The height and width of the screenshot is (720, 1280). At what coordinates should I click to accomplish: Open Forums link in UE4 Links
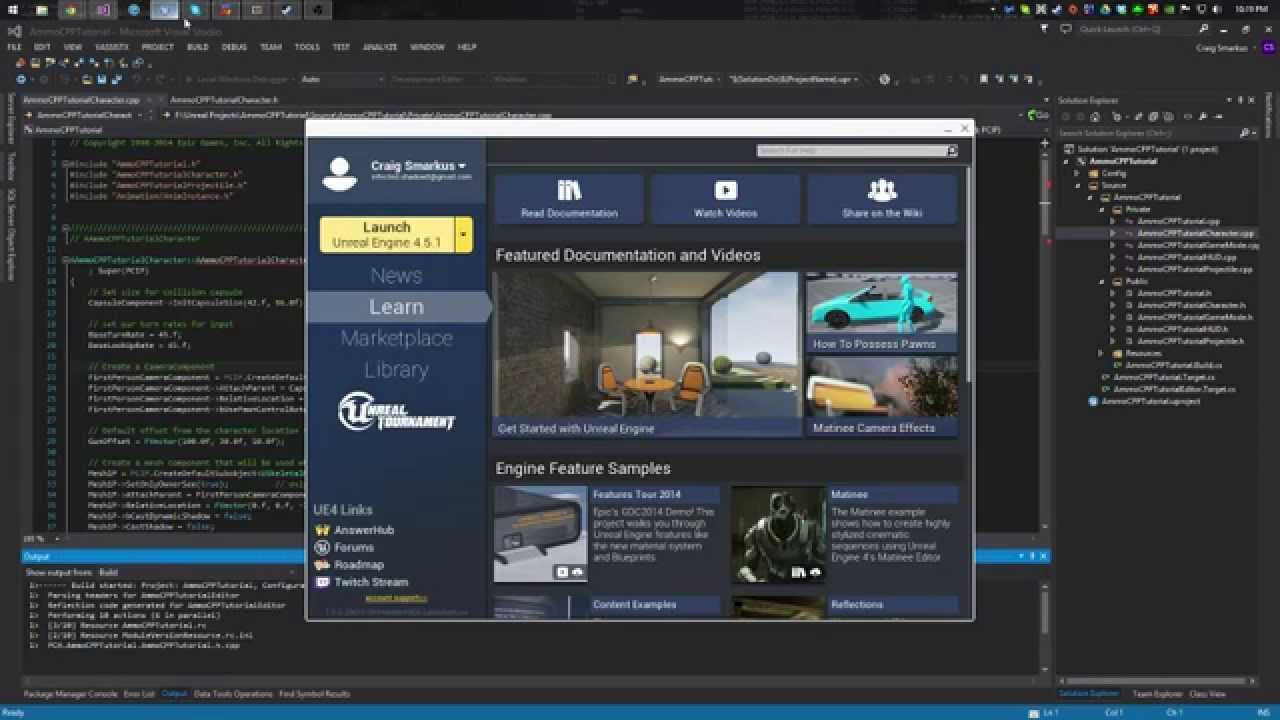pyautogui.click(x=354, y=547)
